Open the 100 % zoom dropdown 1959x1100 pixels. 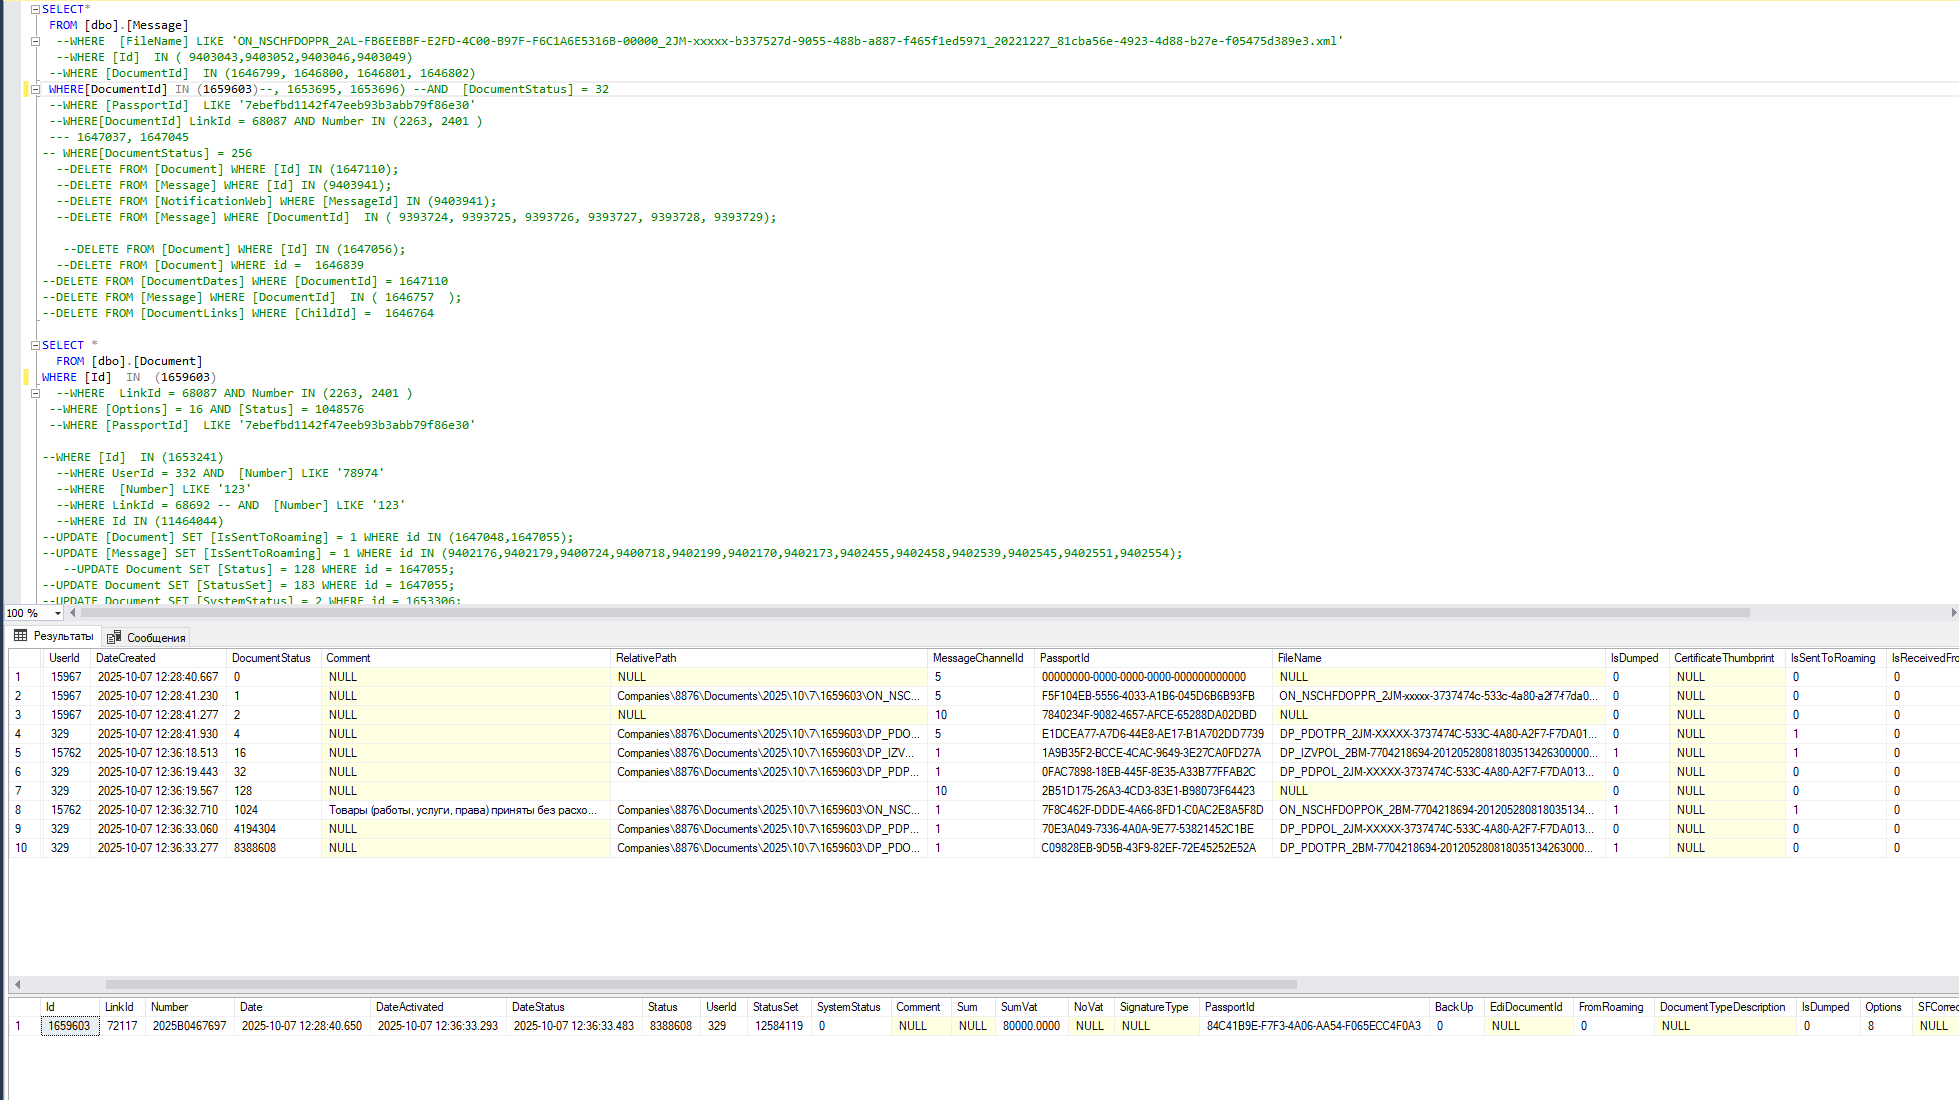click(x=58, y=613)
